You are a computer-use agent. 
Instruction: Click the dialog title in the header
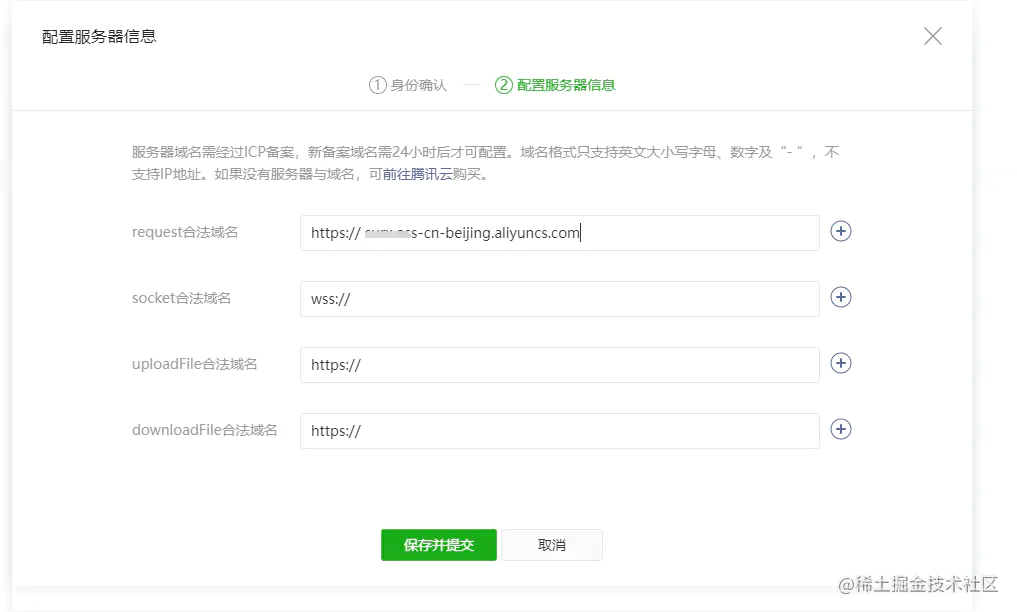(x=99, y=37)
